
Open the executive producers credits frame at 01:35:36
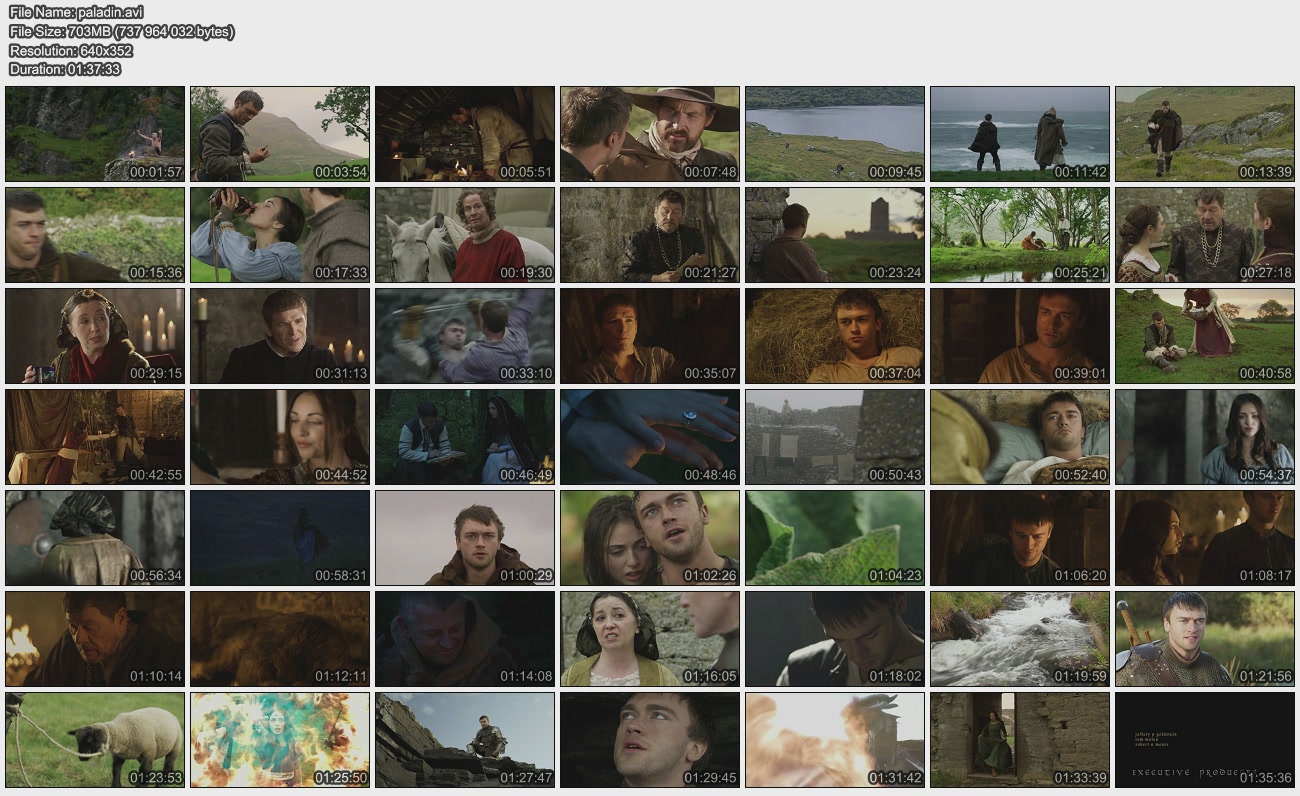click(x=1205, y=740)
